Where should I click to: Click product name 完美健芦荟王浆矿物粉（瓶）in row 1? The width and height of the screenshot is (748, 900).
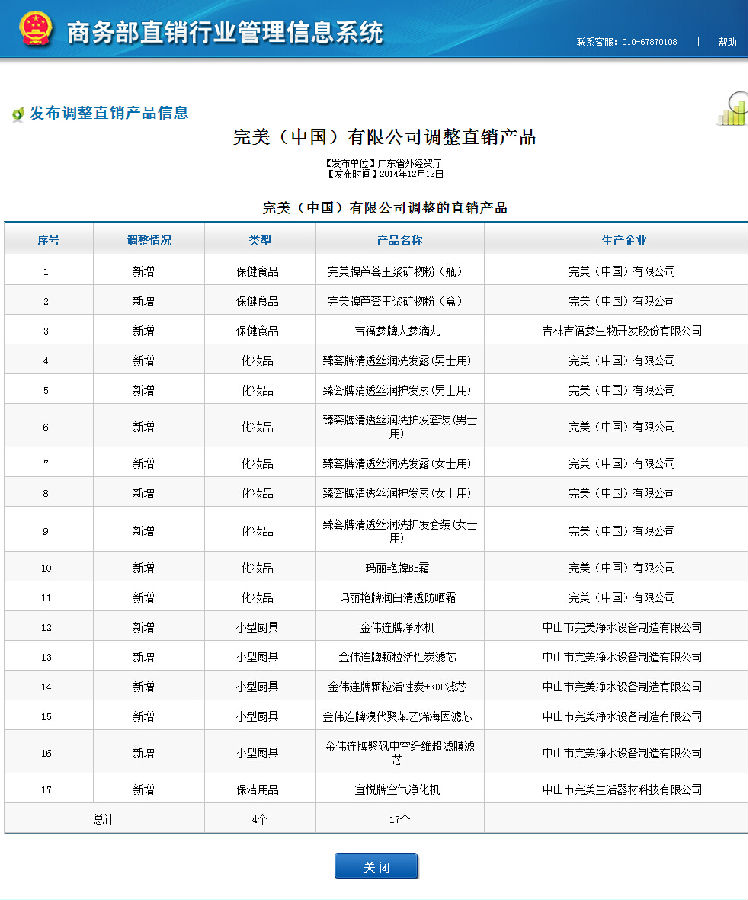395,271
